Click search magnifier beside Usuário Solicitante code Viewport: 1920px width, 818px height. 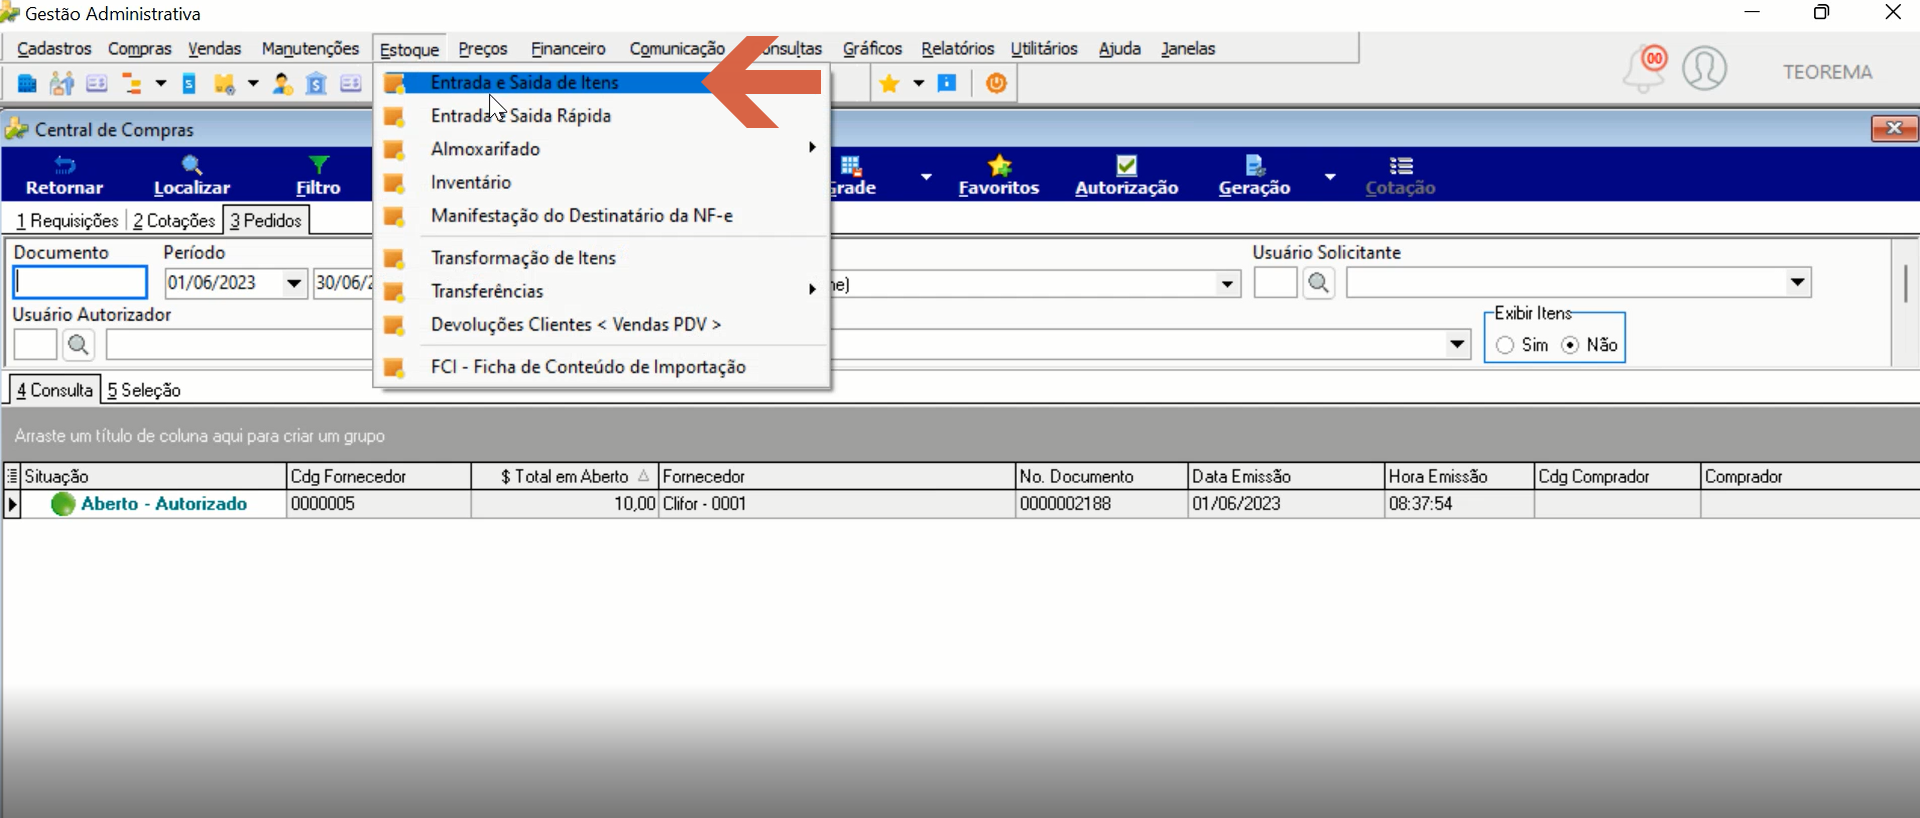(x=1319, y=284)
